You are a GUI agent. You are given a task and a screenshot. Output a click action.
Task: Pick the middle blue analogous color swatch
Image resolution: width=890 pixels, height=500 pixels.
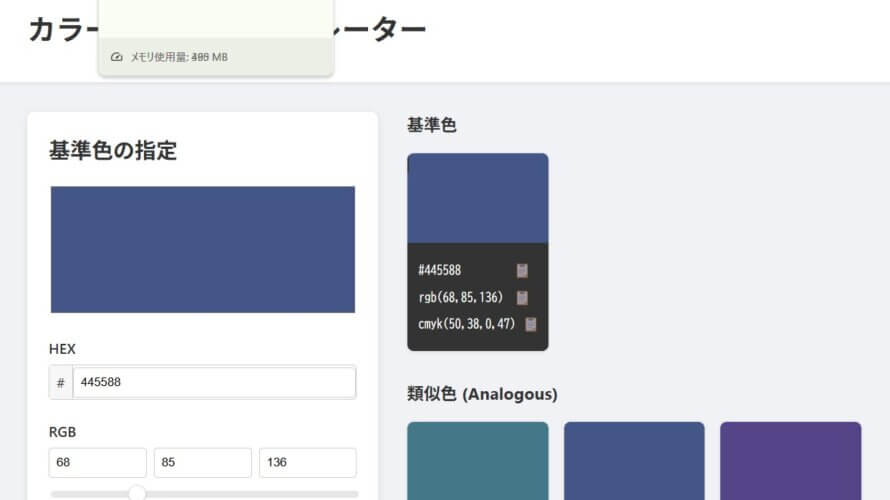(634, 460)
